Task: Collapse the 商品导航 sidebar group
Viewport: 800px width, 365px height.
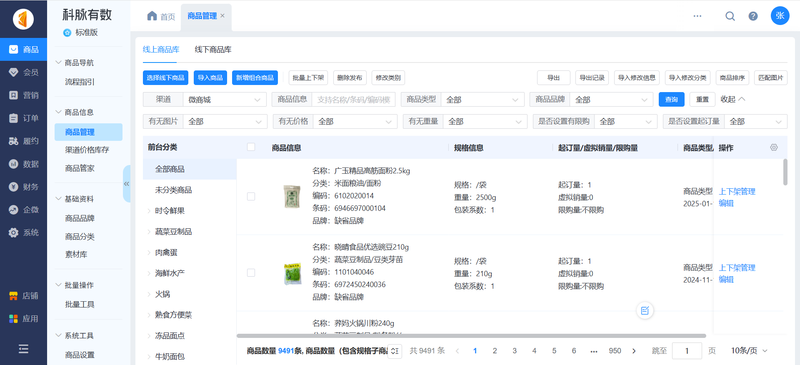Action: (58, 63)
